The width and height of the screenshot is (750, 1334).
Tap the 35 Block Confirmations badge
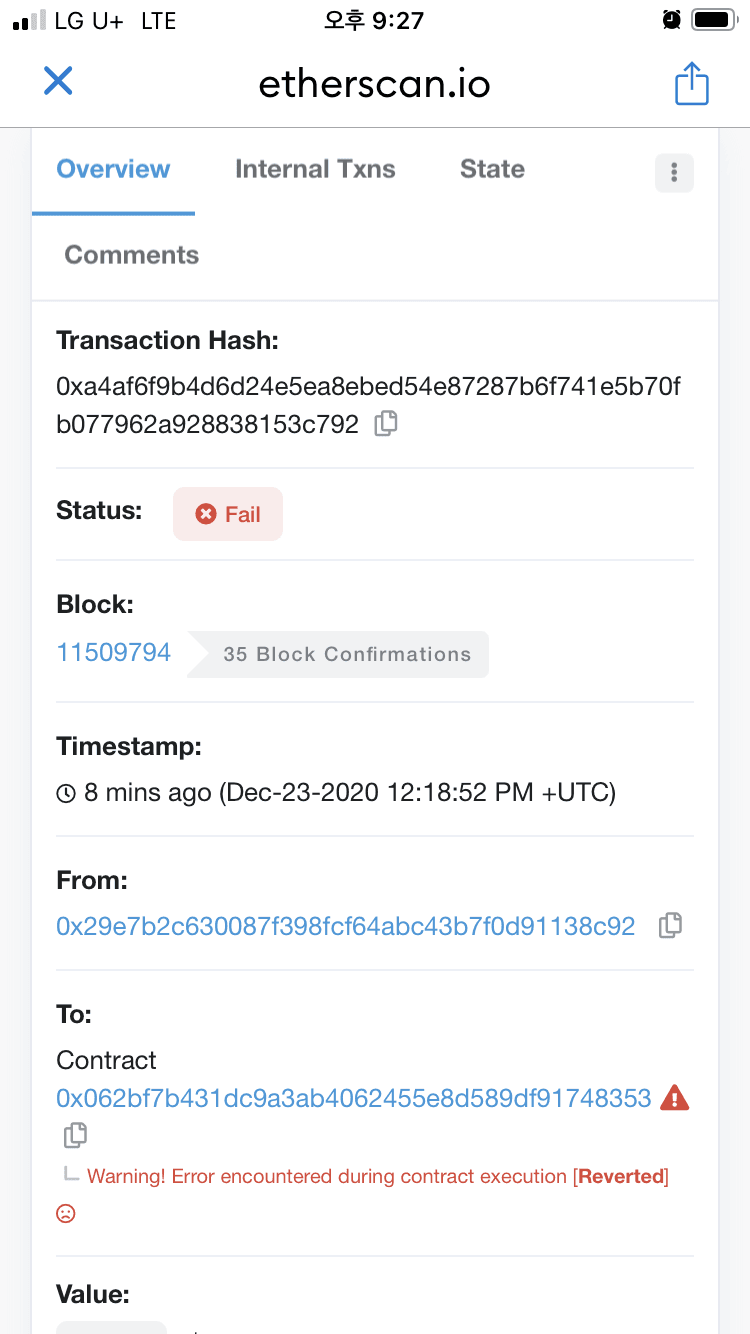pos(338,654)
